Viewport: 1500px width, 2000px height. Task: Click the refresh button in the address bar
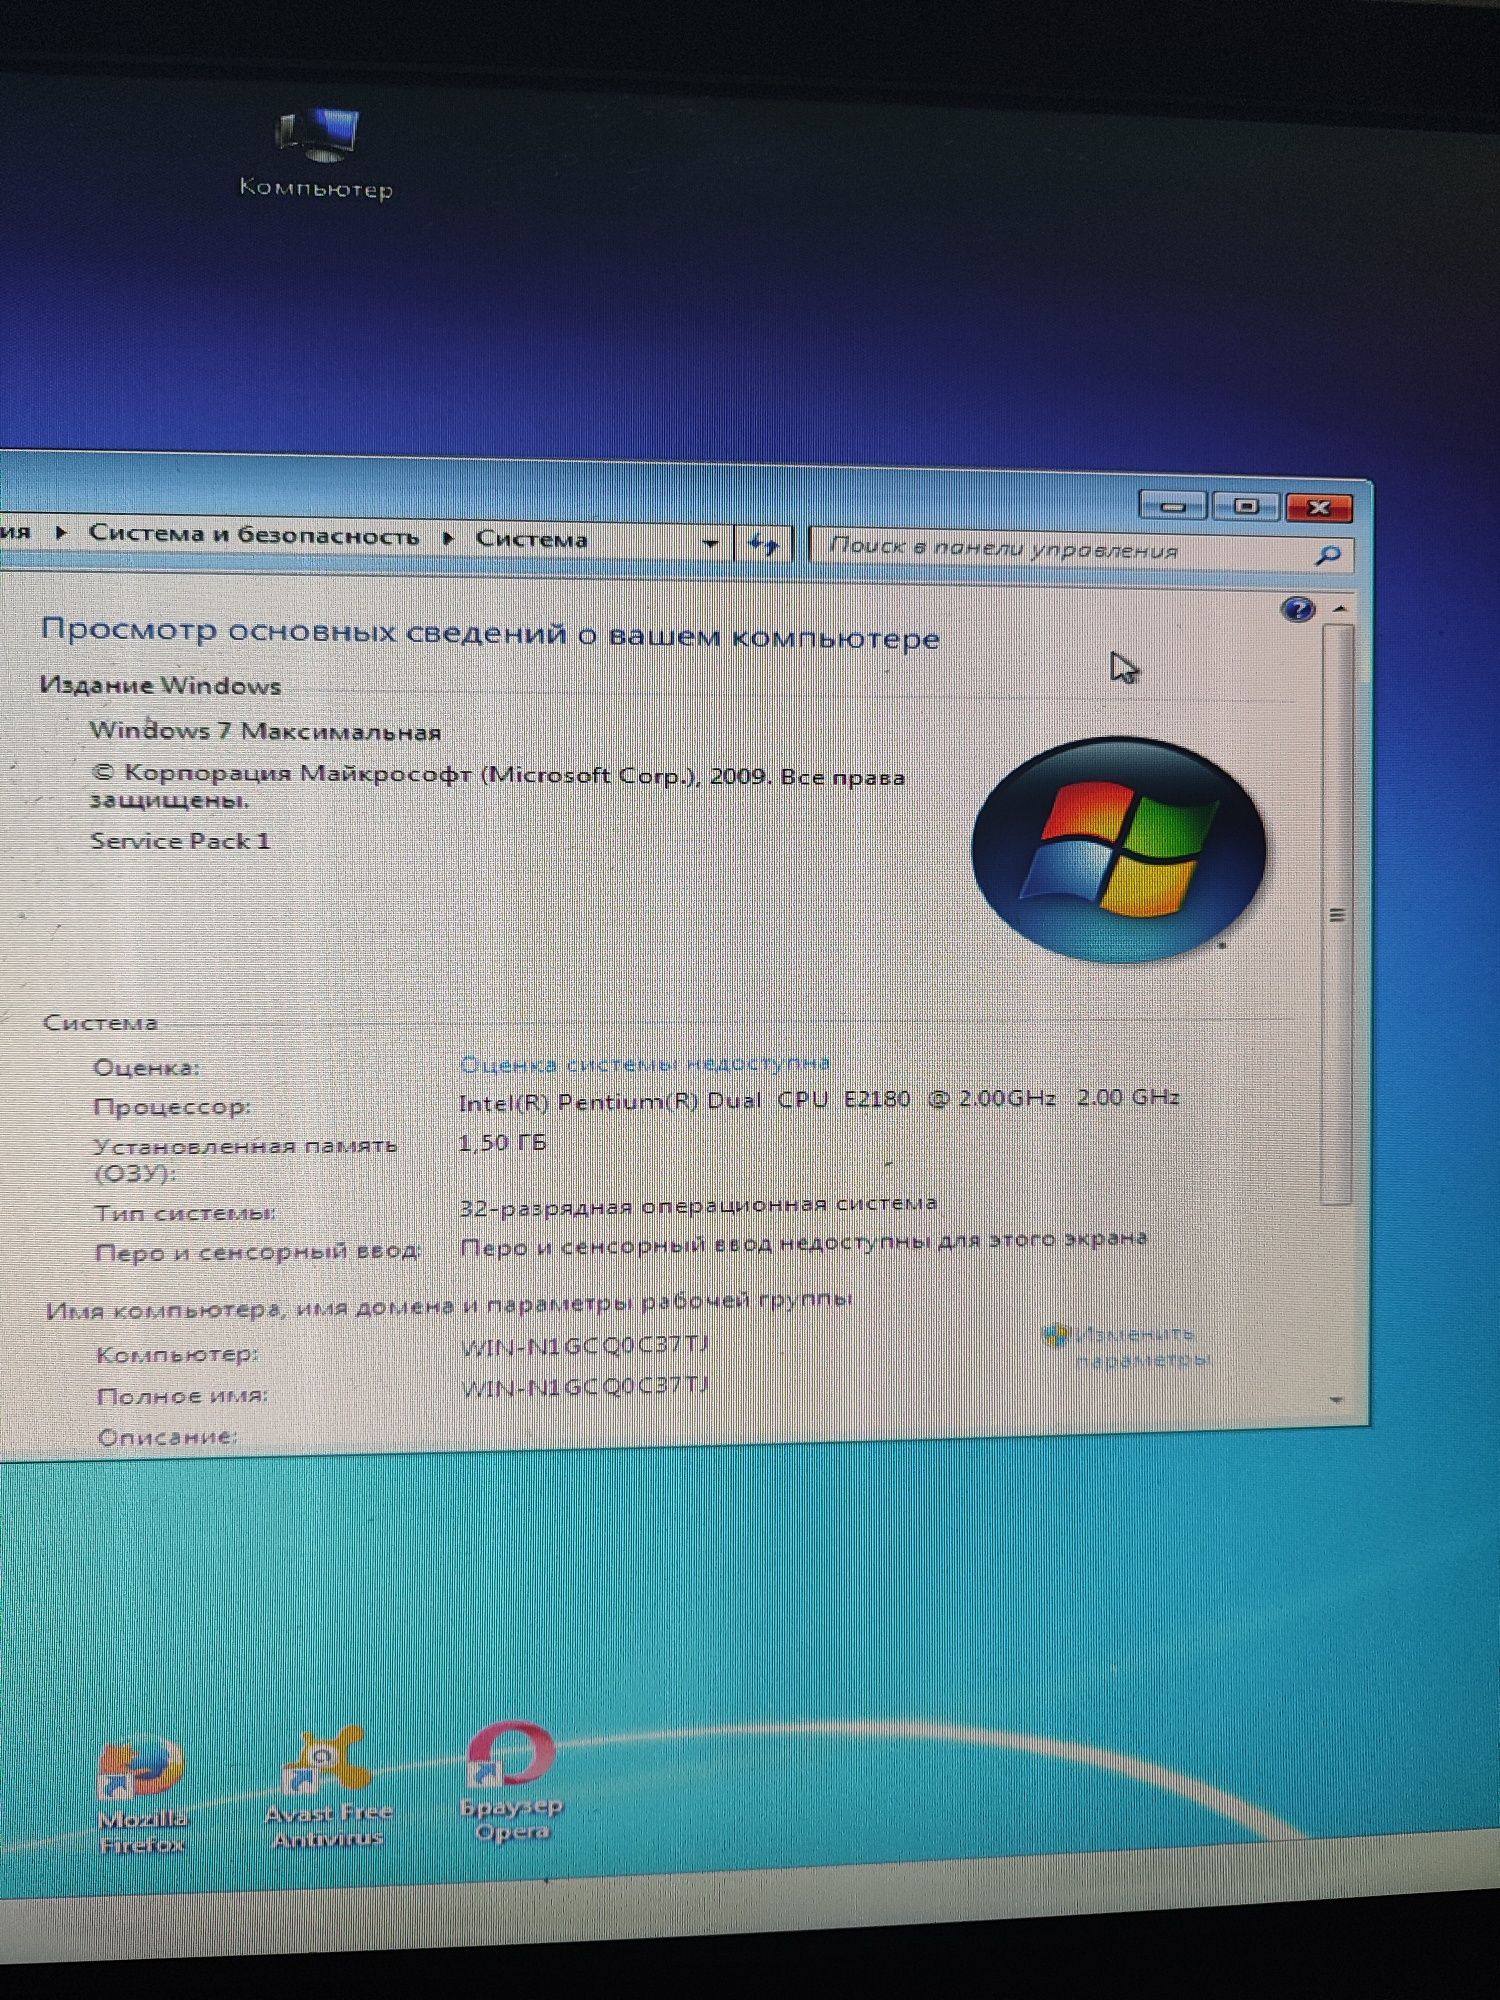point(764,544)
